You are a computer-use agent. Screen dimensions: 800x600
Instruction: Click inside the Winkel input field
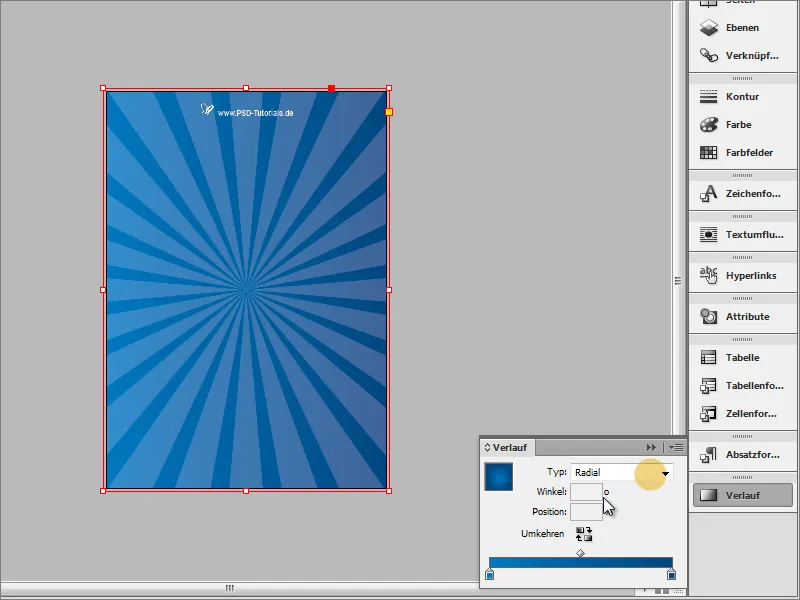click(x=585, y=489)
